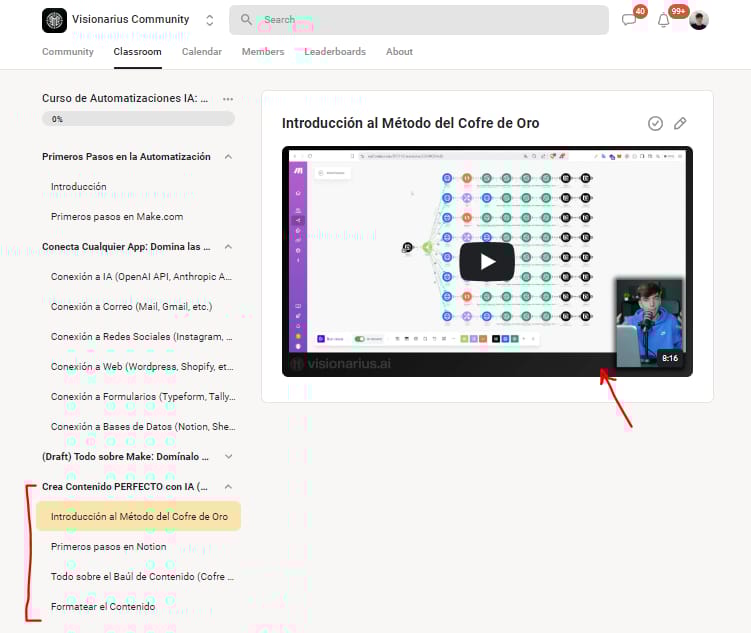Select Introducción al Método del Cofre lesson
This screenshot has width=751, height=633.
pos(138,516)
